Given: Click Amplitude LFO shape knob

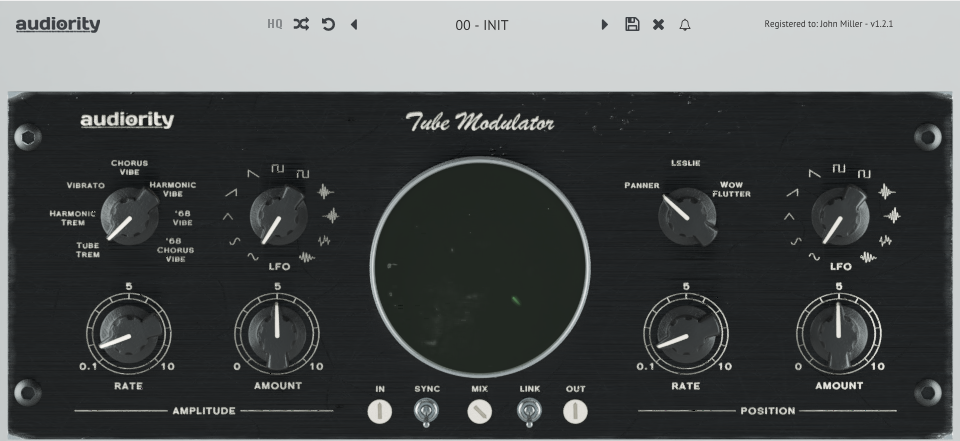Looking at the screenshot, I should [278, 216].
